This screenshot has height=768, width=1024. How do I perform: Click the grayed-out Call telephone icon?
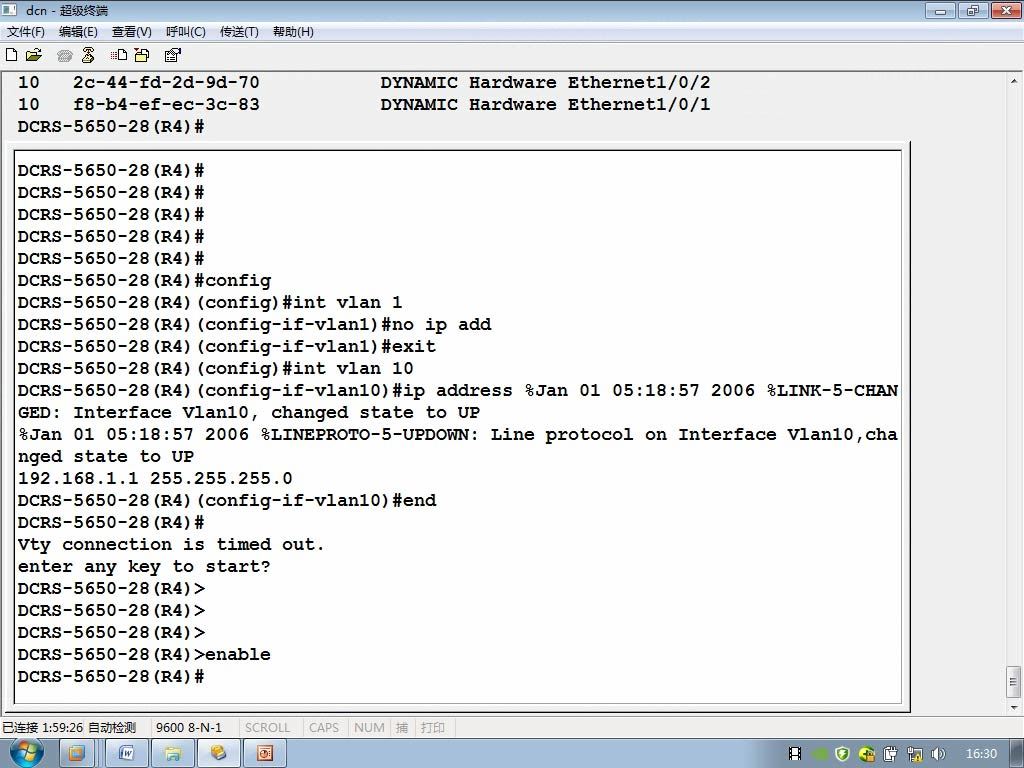click(64, 56)
